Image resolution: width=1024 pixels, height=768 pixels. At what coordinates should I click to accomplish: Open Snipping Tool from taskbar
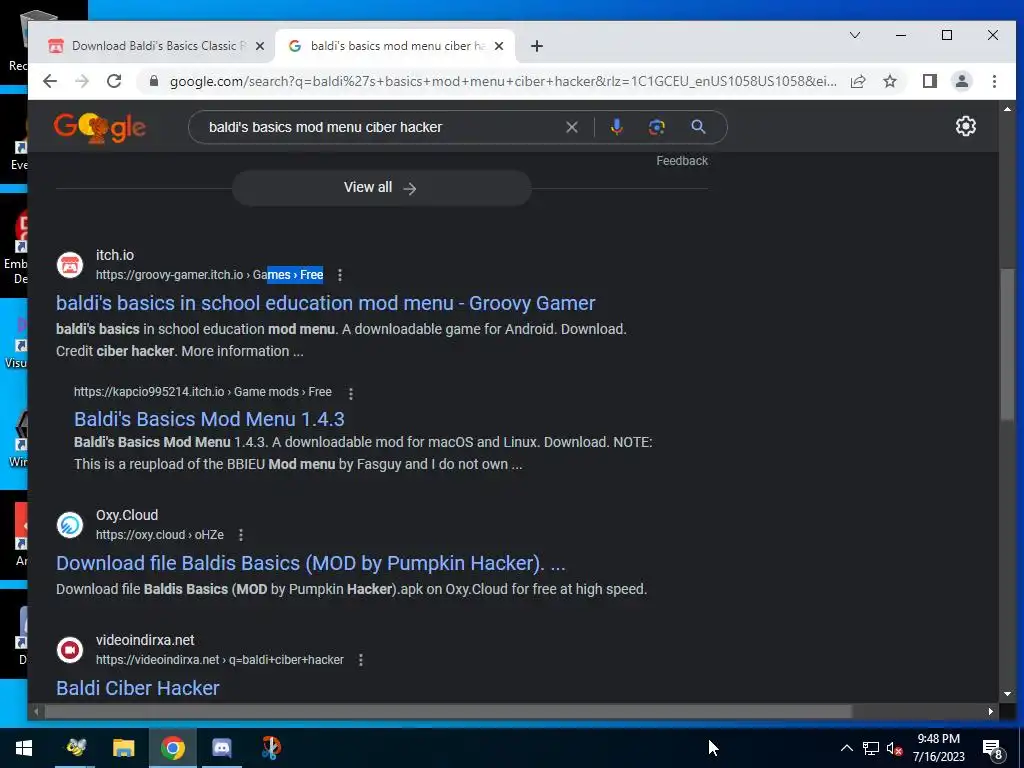click(x=271, y=748)
